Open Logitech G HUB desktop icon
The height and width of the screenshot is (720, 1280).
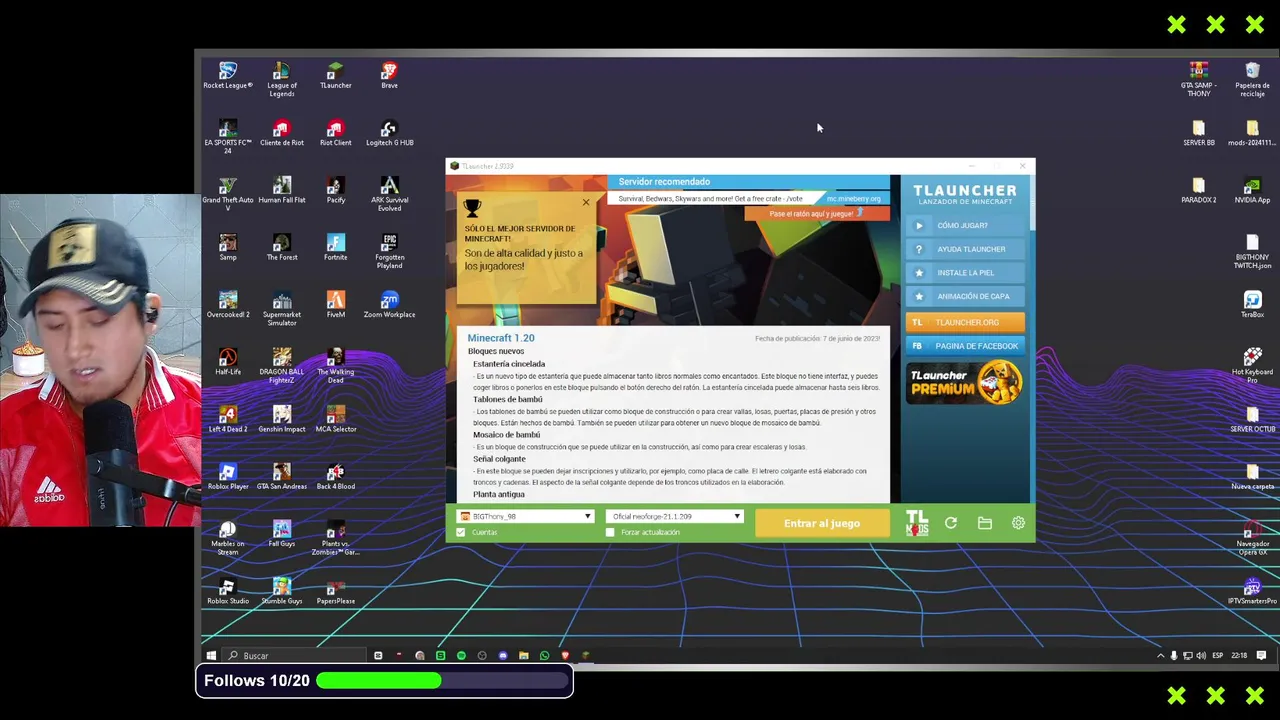point(389,133)
